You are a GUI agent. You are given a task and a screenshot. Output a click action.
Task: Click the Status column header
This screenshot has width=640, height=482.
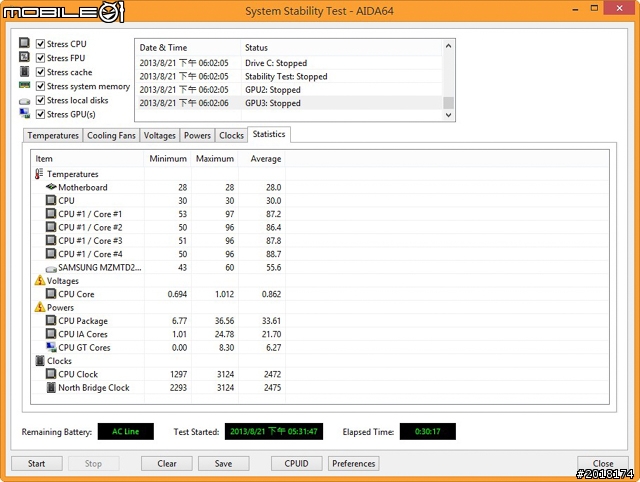[341, 48]
